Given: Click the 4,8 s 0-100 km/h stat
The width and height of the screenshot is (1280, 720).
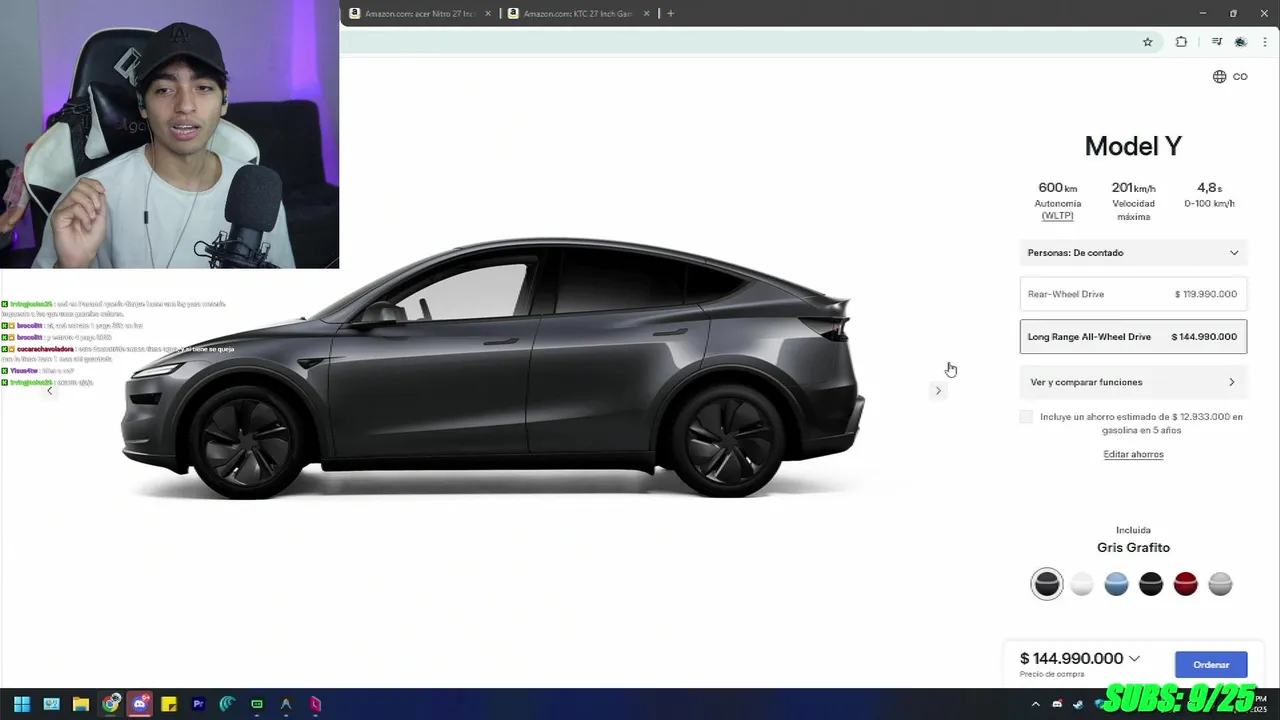Looking at the screenshot, I should pos(1209,194).
